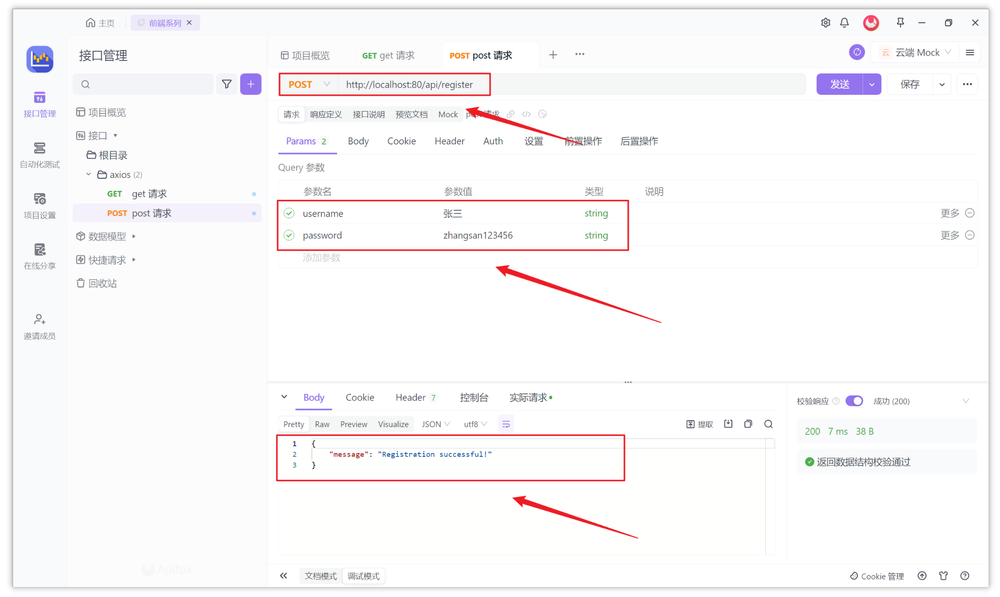
Task: Click the help question mark icon in the status bar
Action: pos(965,576)
